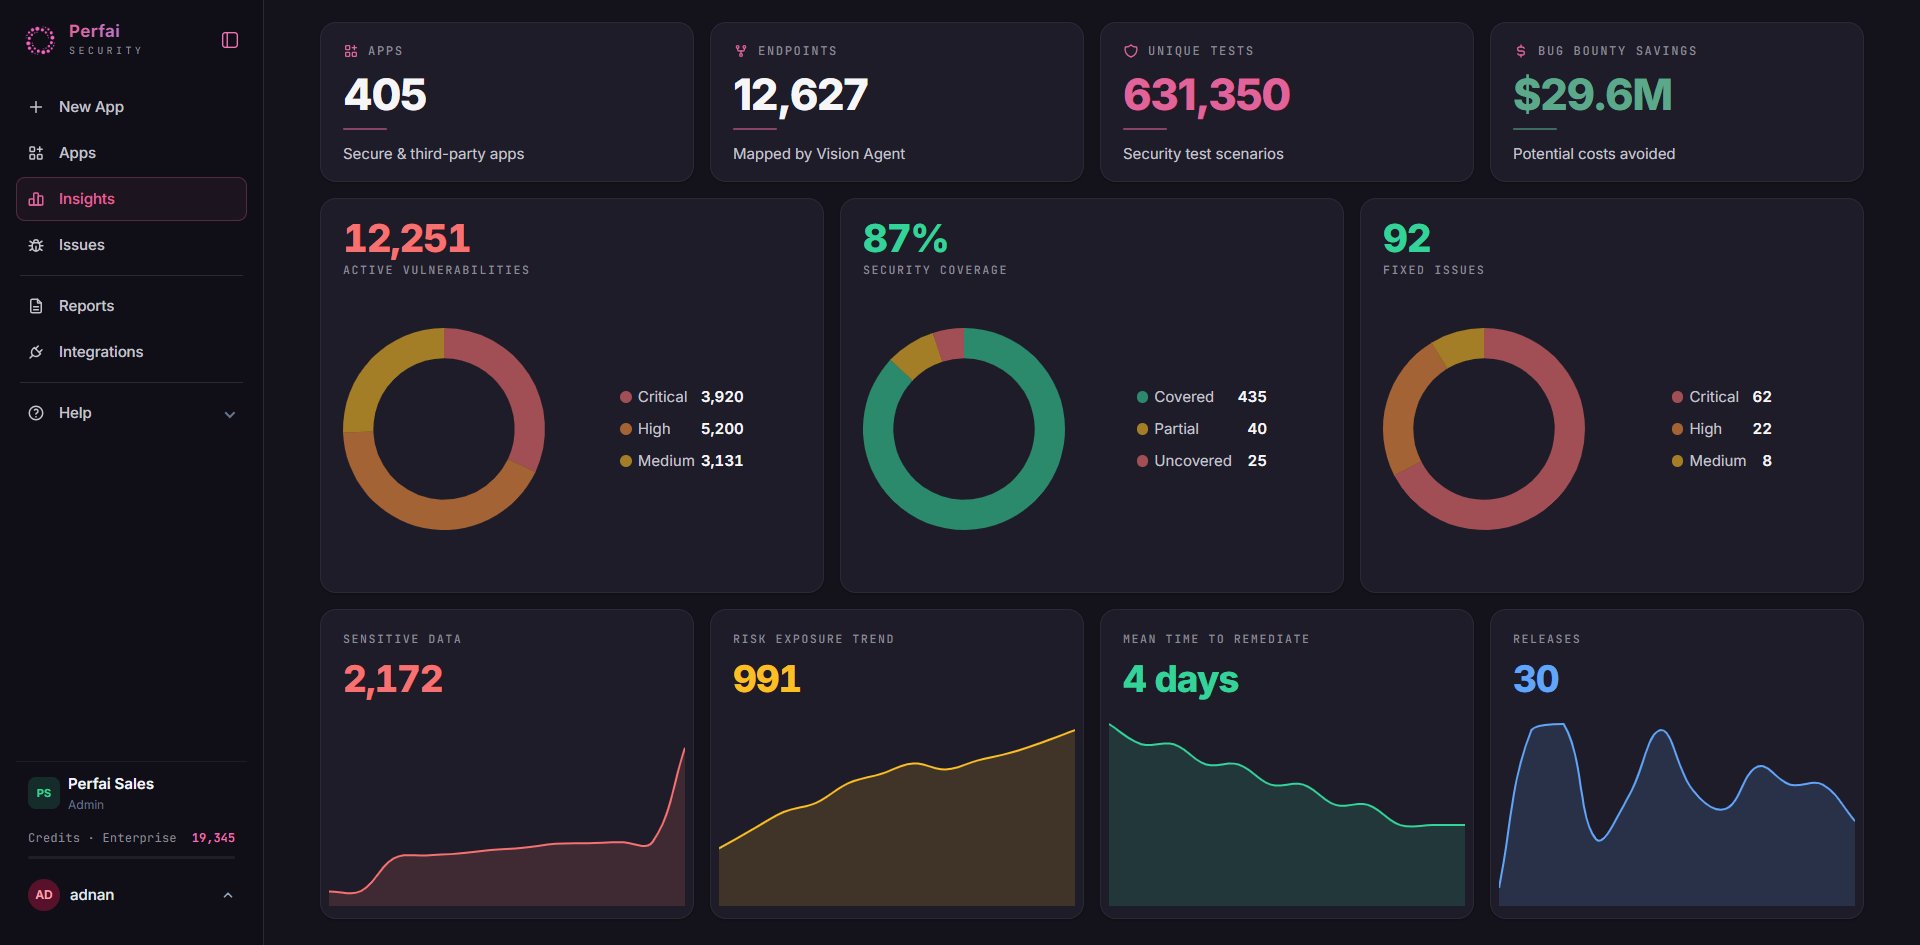This screenshot has height=945, width=1920.
Task: Expand the adnan user menu chevron
Action: (228, 895)
